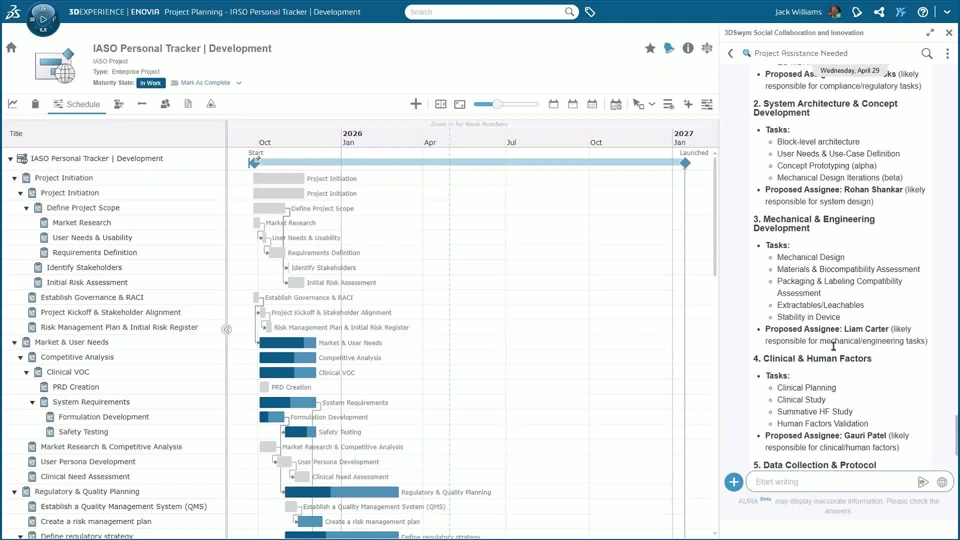Go to the home icon
This screenshot has width=960, height=540.
point(11,48)
